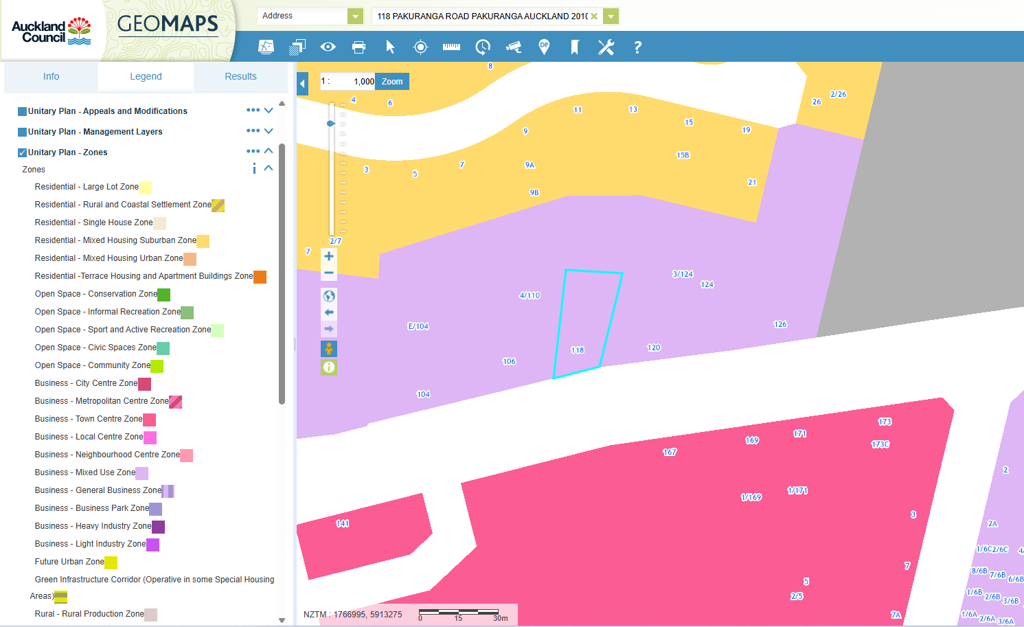The height and width of the screenshot is (627, 1024).
Task: Open the bookmark tool in toolbar
Action: point(575,47)
